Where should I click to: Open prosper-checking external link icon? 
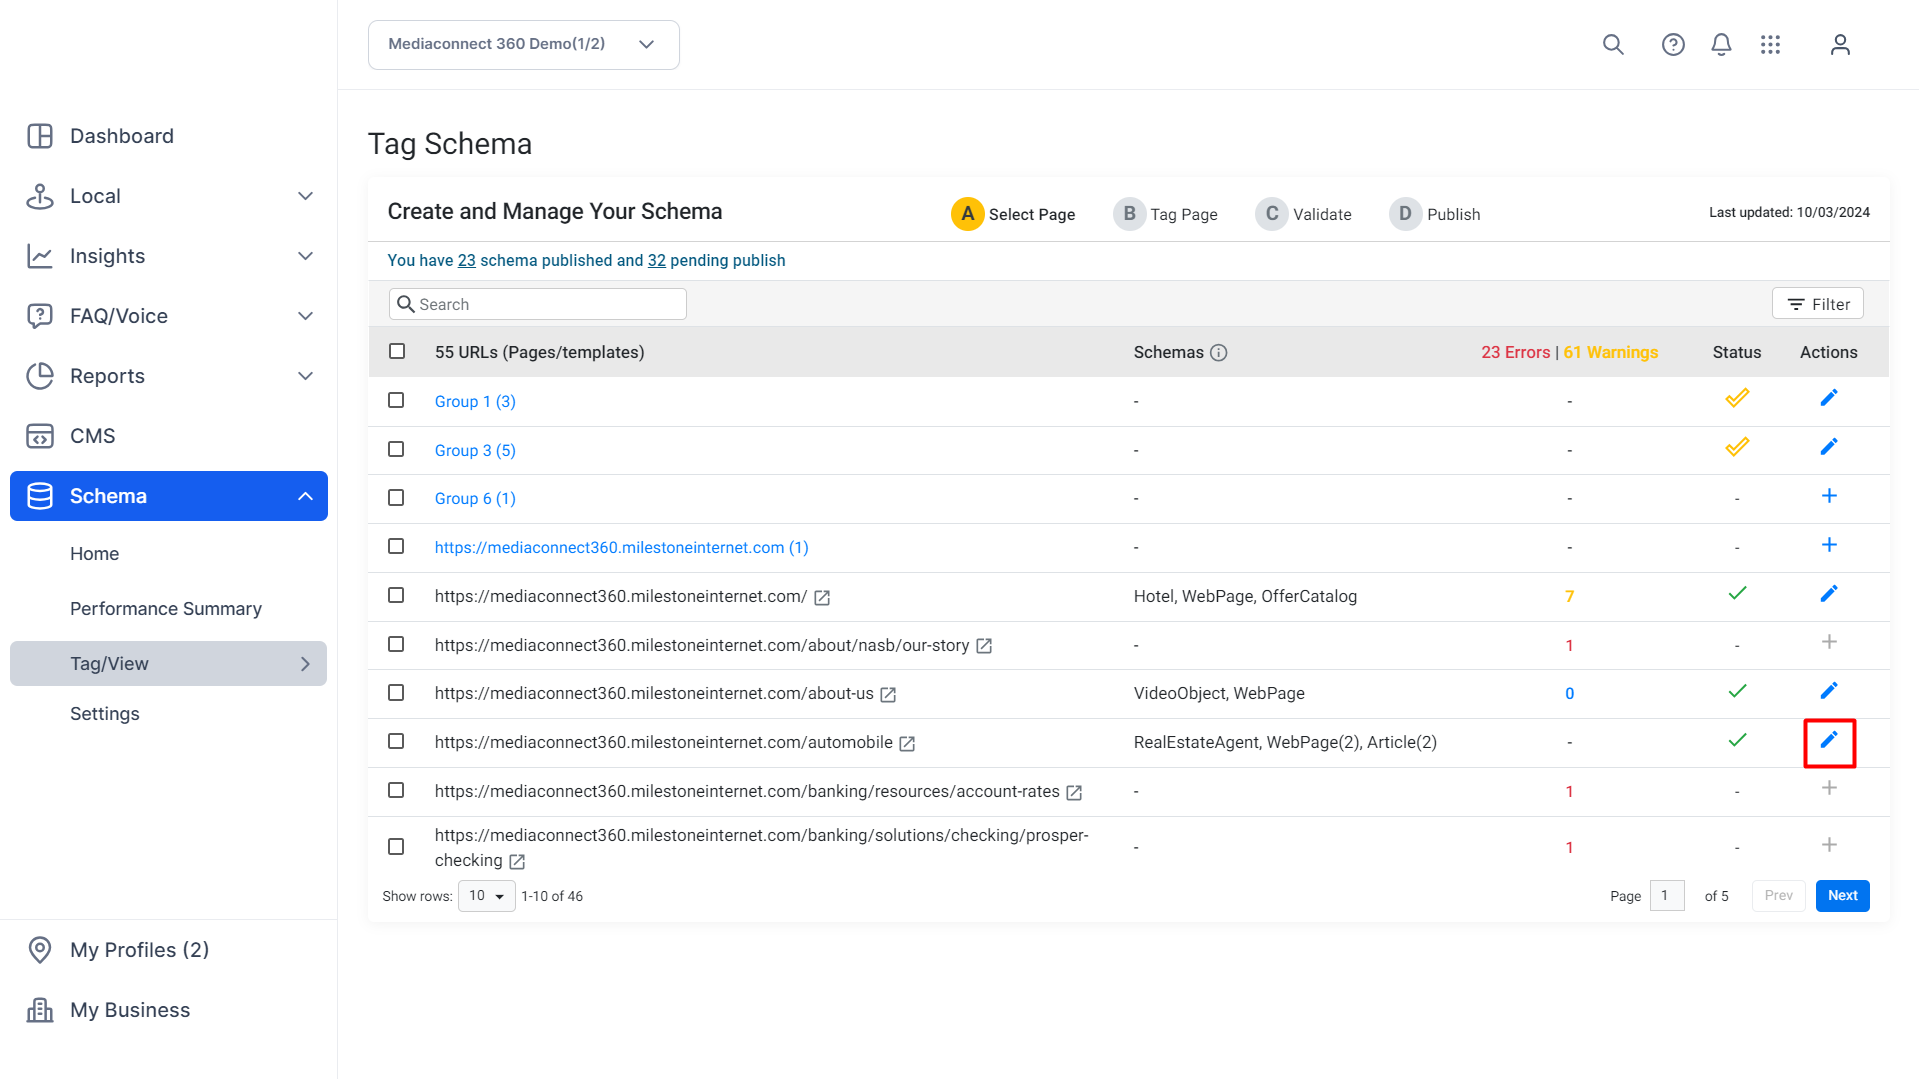point(517,862)
